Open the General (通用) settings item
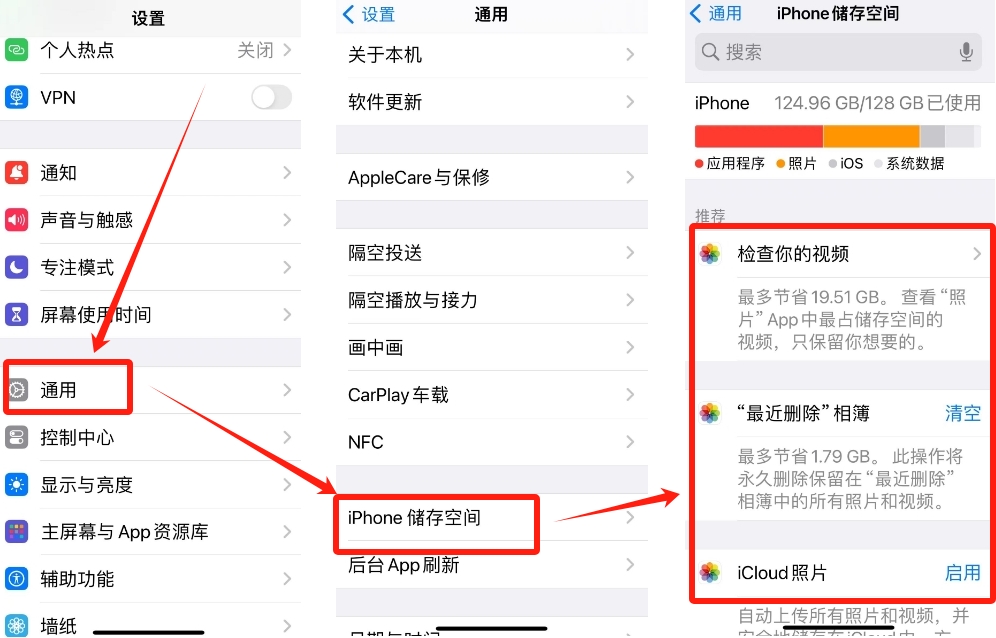 151,390
